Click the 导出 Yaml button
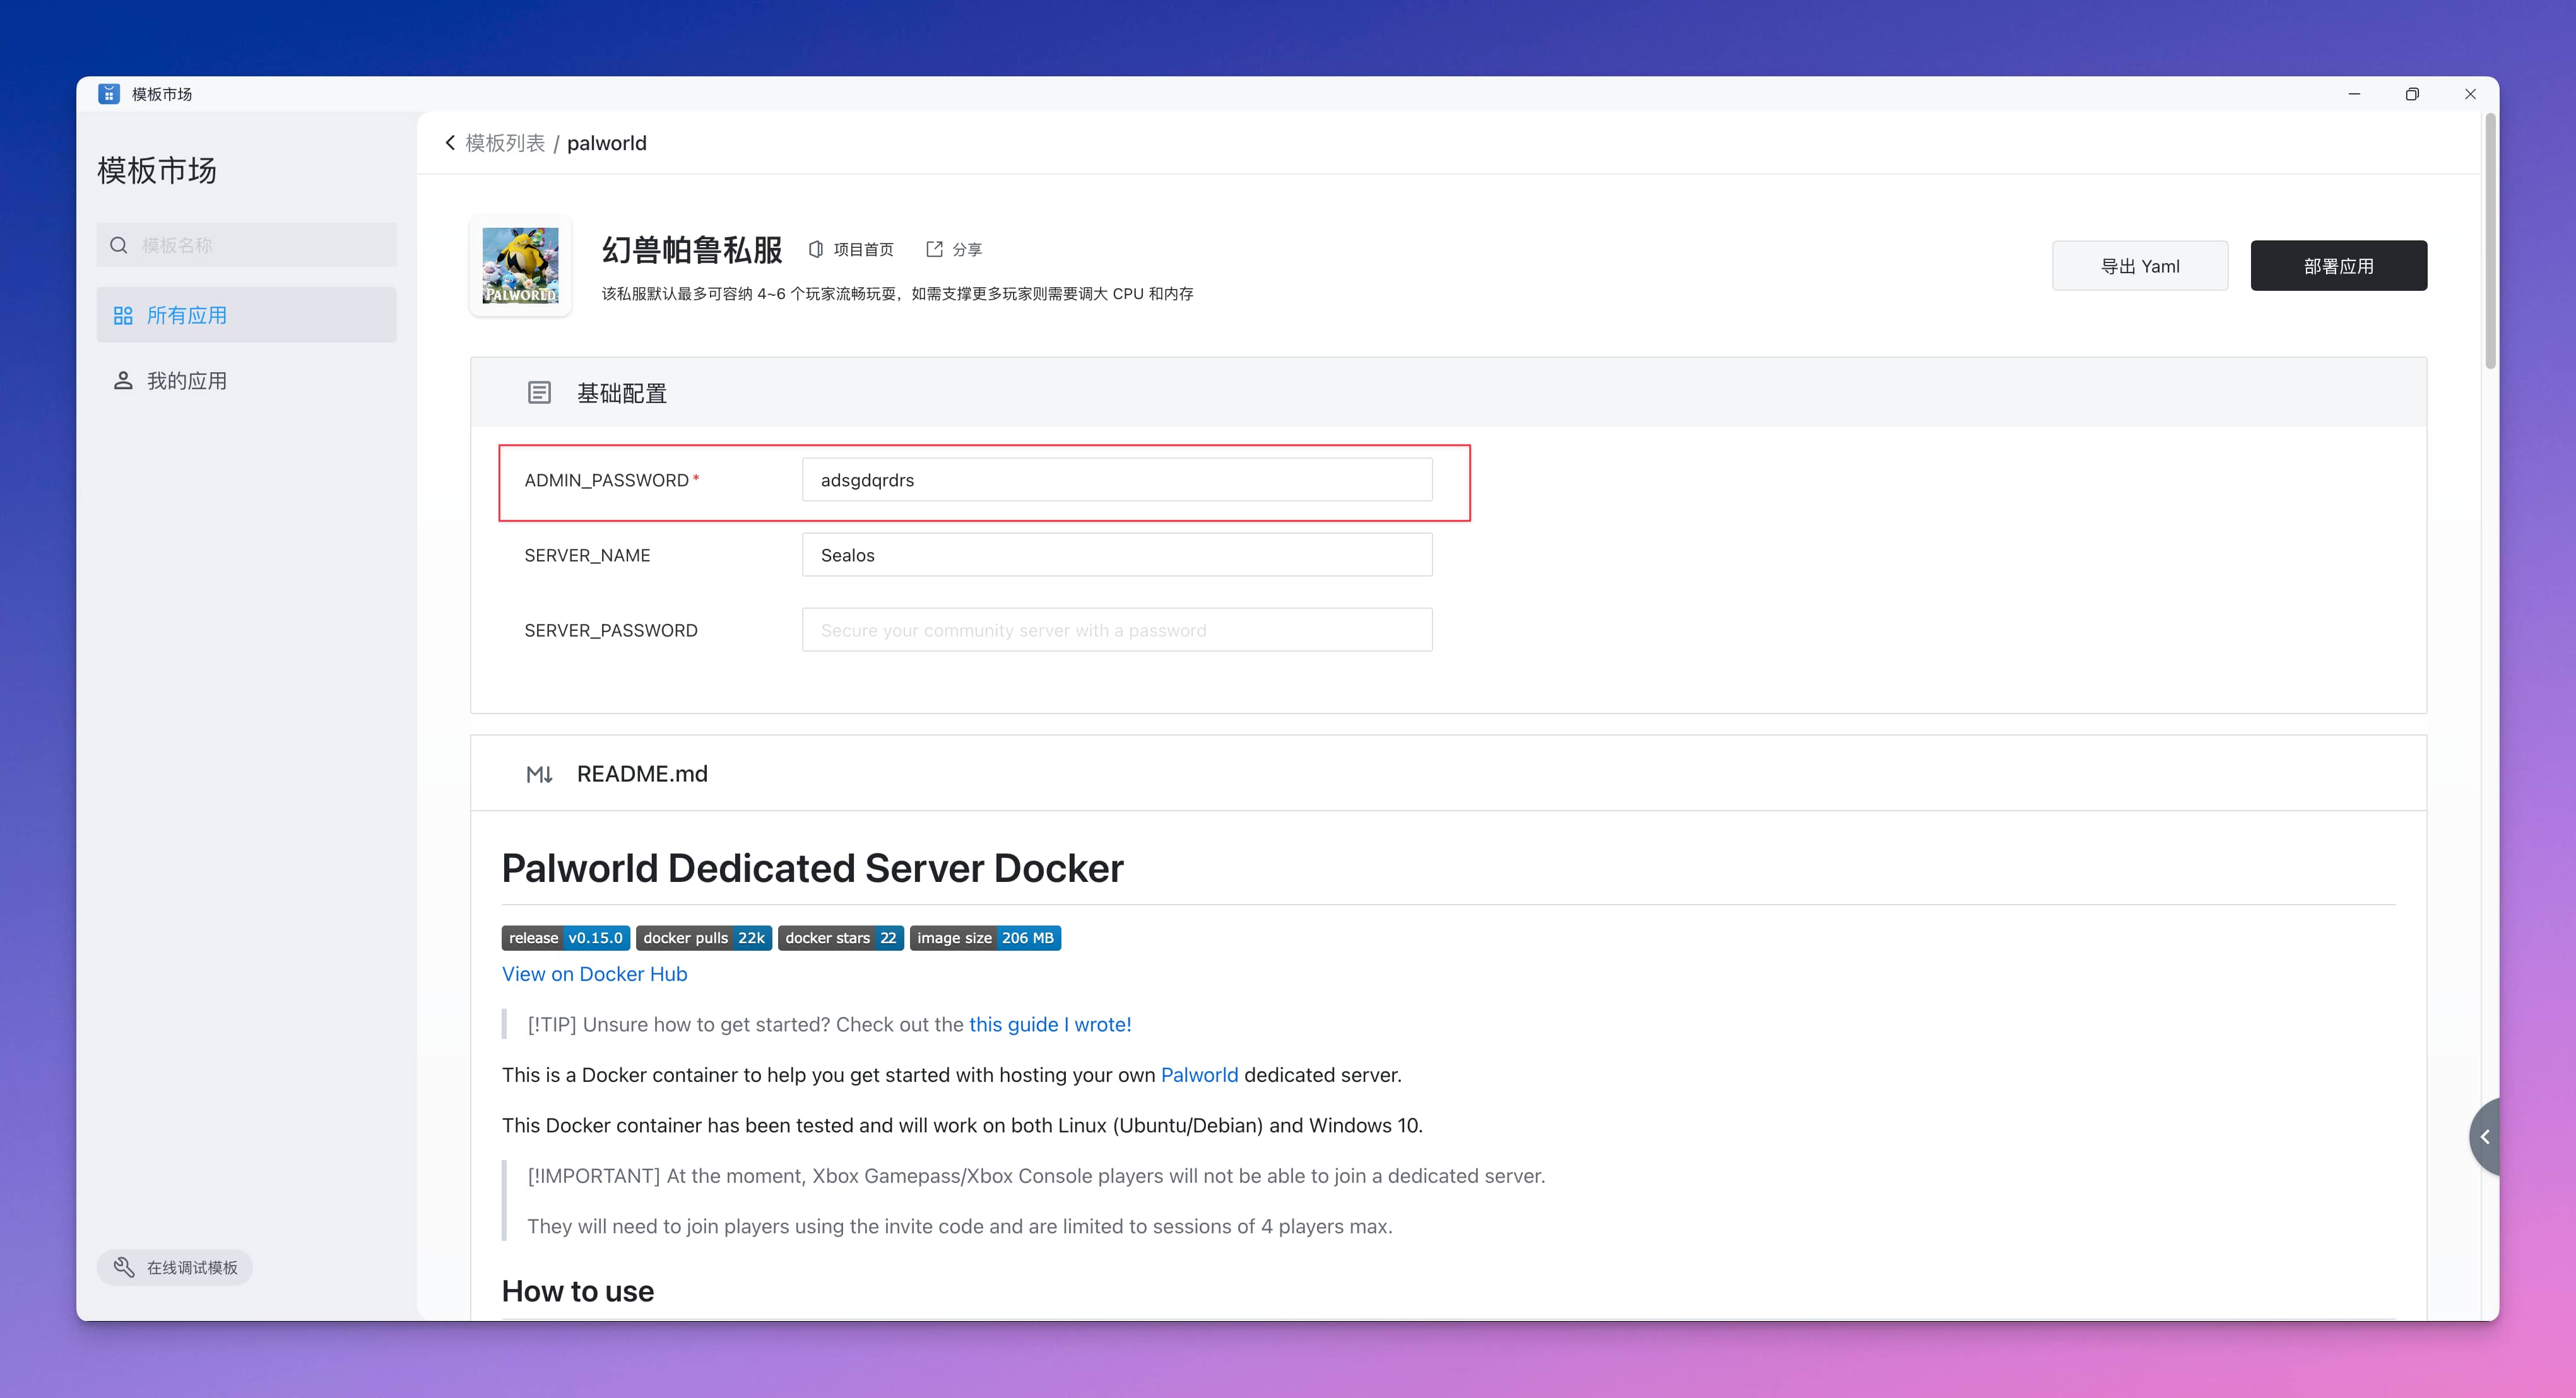This screenshot has width=2576, height=1398. [2140, 266]
